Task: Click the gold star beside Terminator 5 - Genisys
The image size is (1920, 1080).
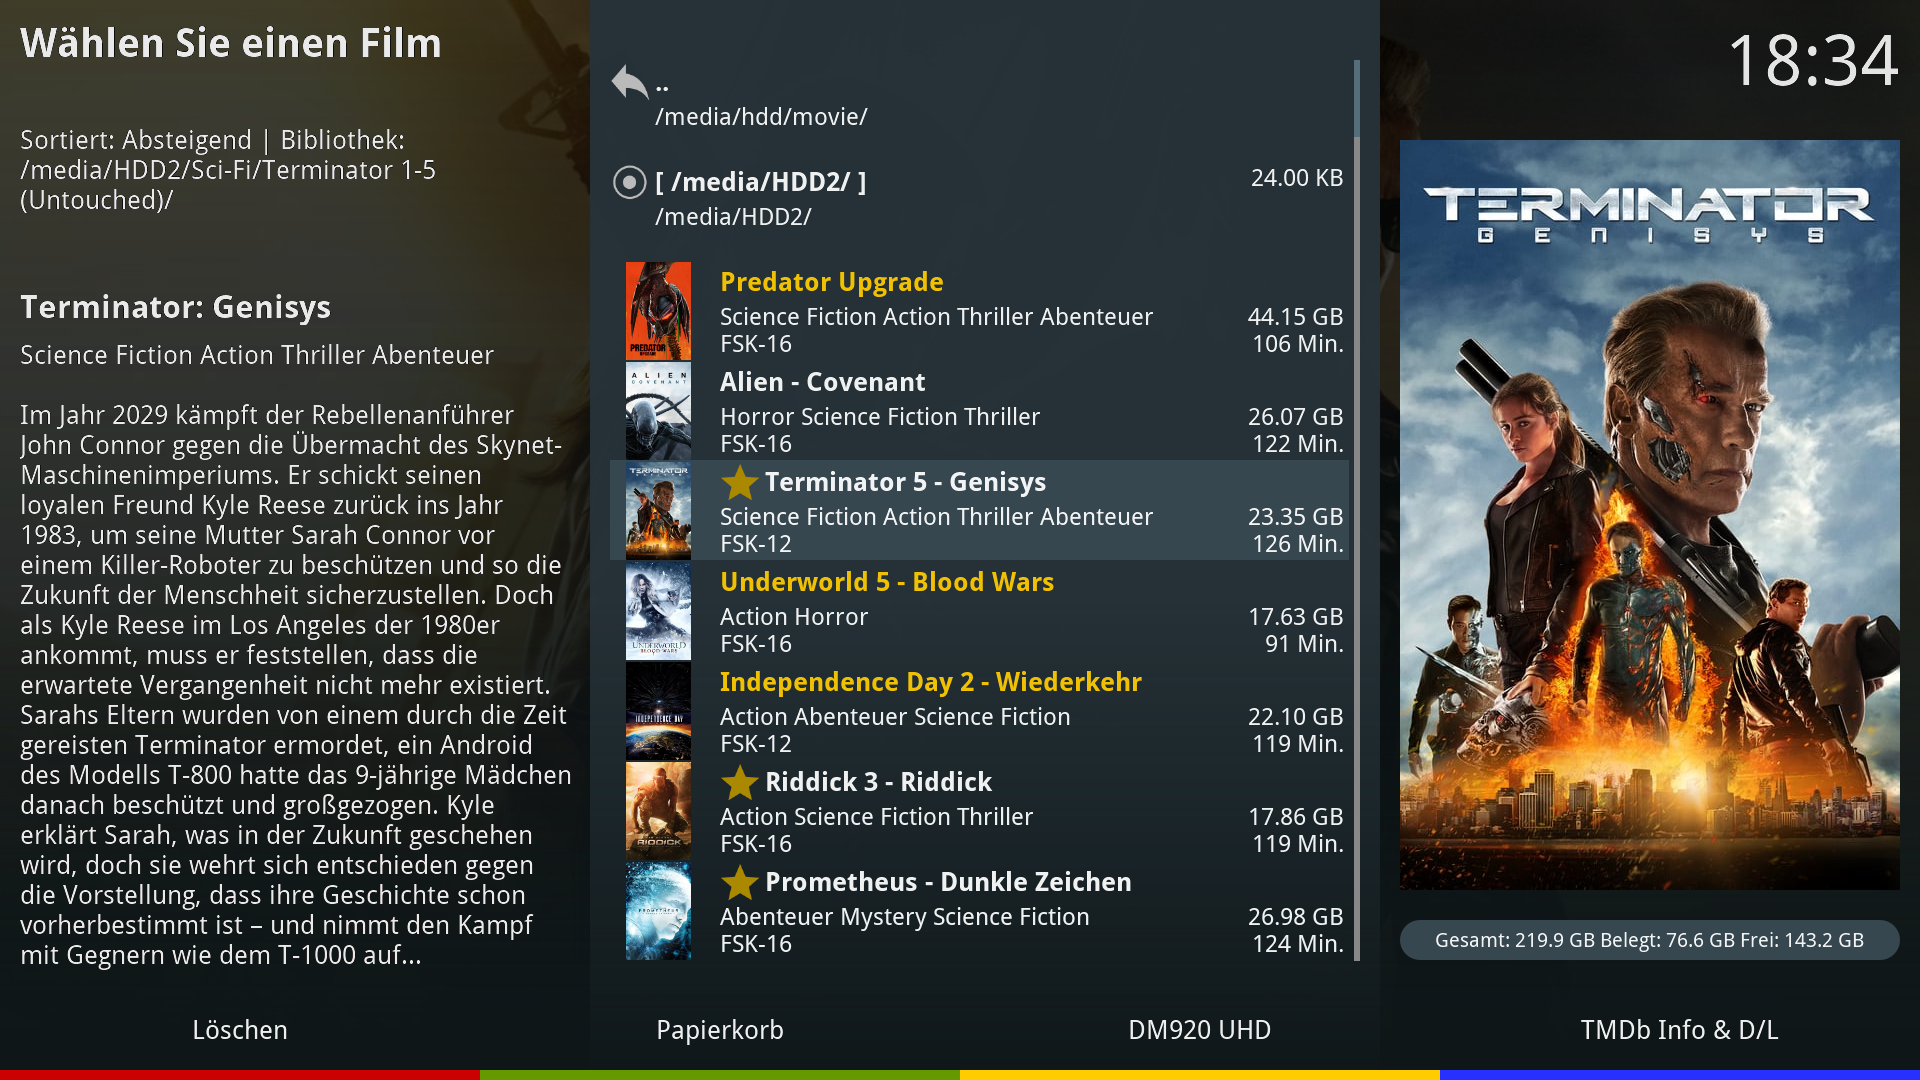Action: 739,482
